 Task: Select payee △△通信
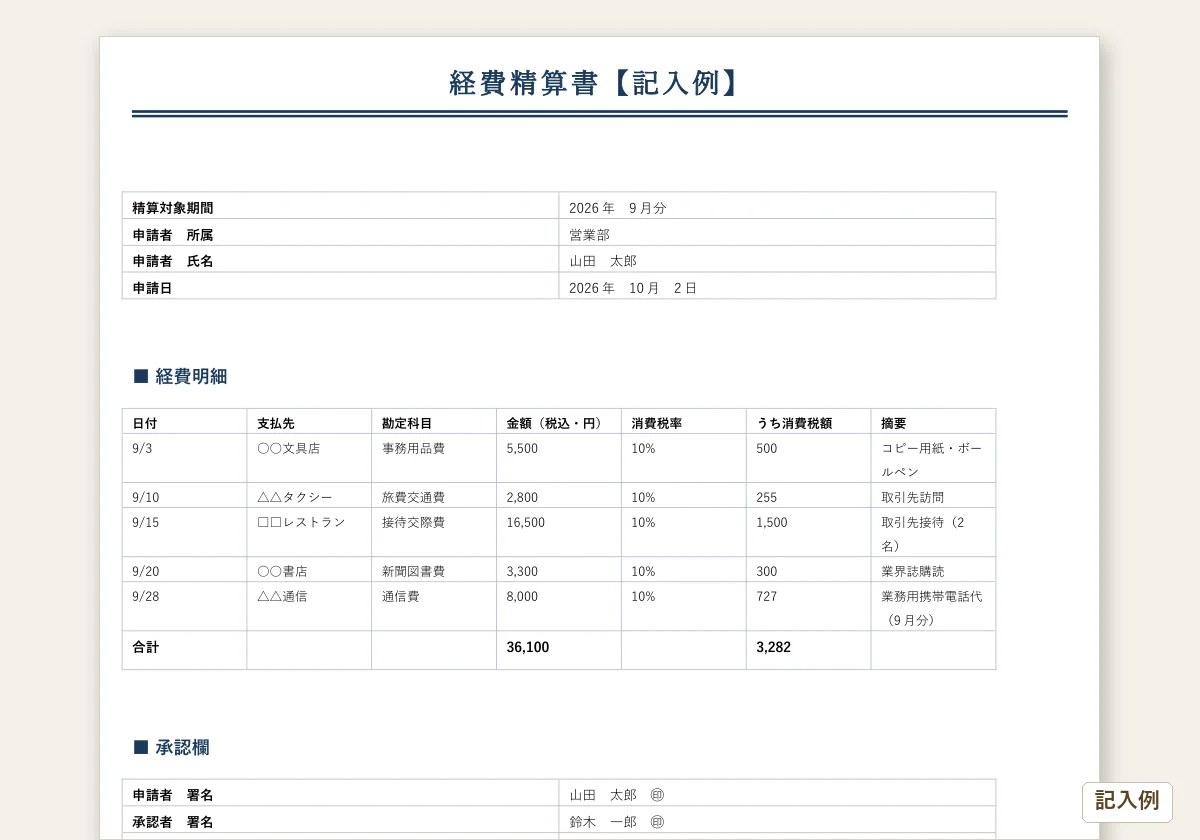pos(282,596)
